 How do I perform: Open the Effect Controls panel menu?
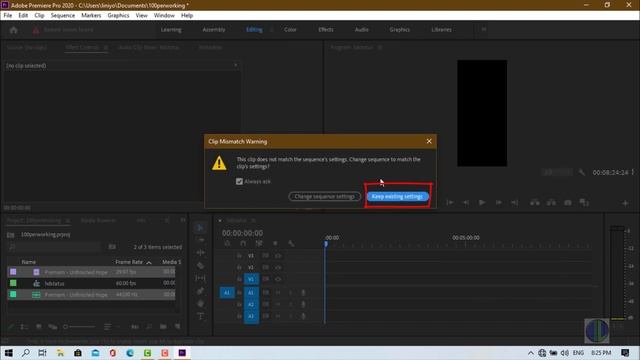point(106,47)
